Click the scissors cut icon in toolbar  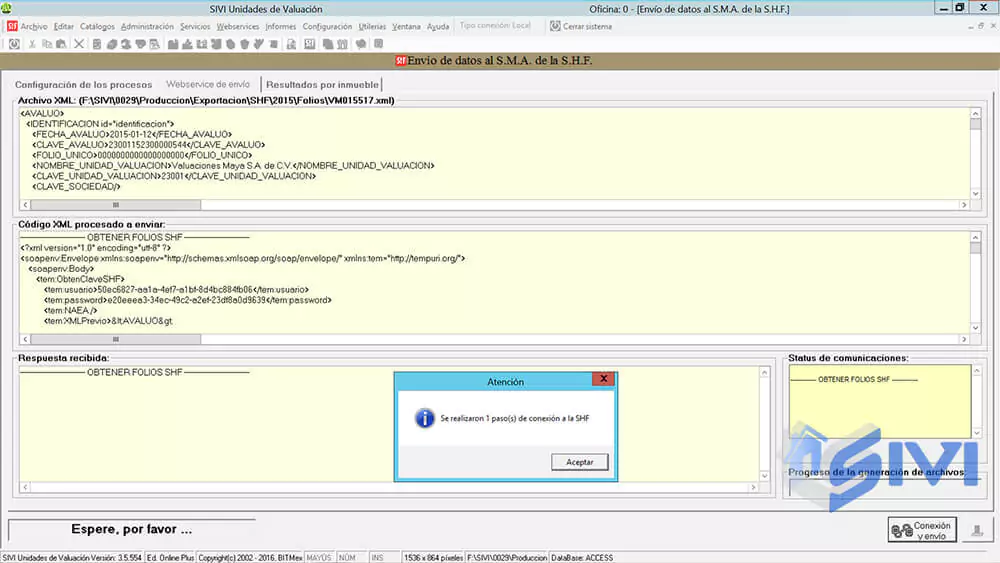tap(32, 44)
